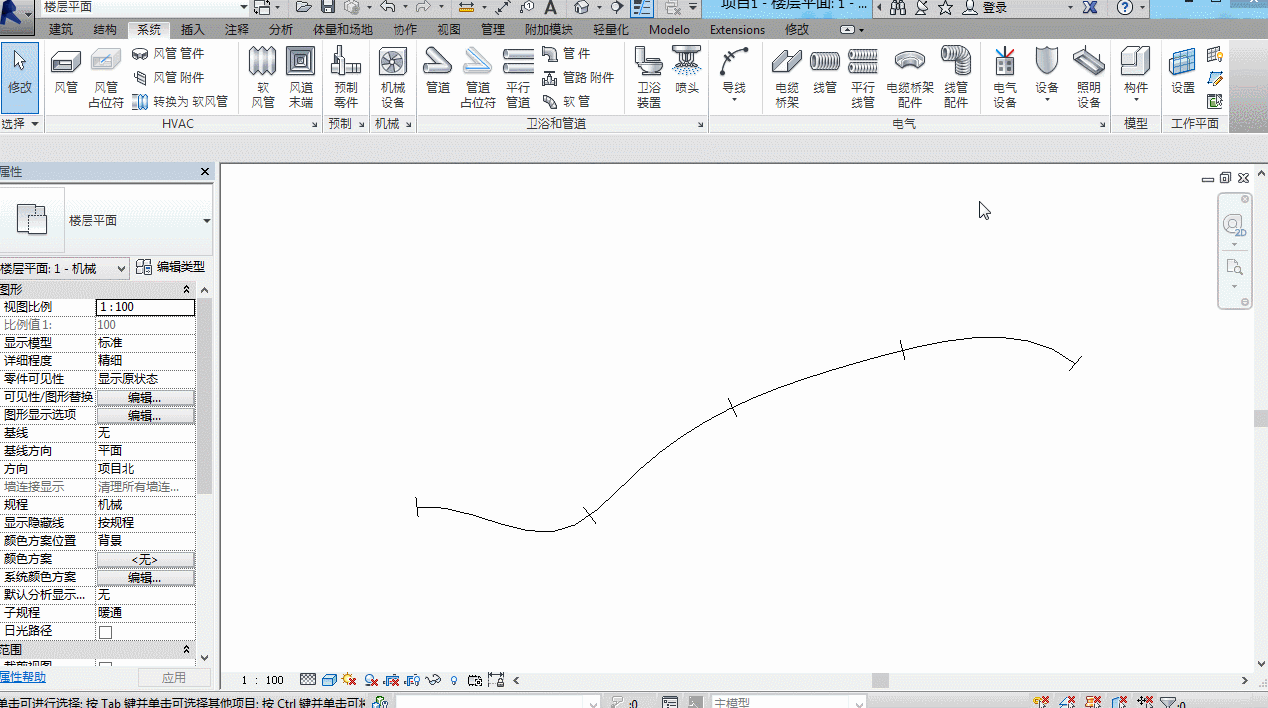Click the 系统颜色方案 编辑 button

pyautogui.click(x=145, y=578)
